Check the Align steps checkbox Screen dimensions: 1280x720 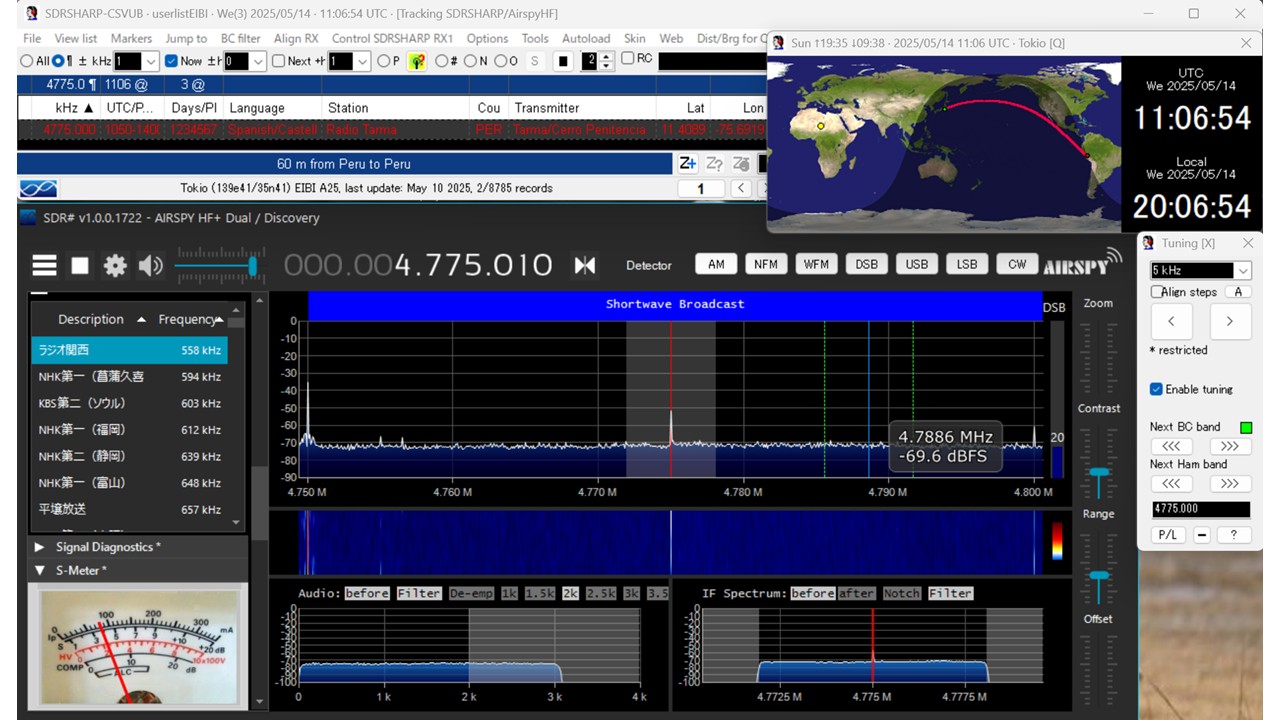pyautogui.click(x=1157, y=292)
